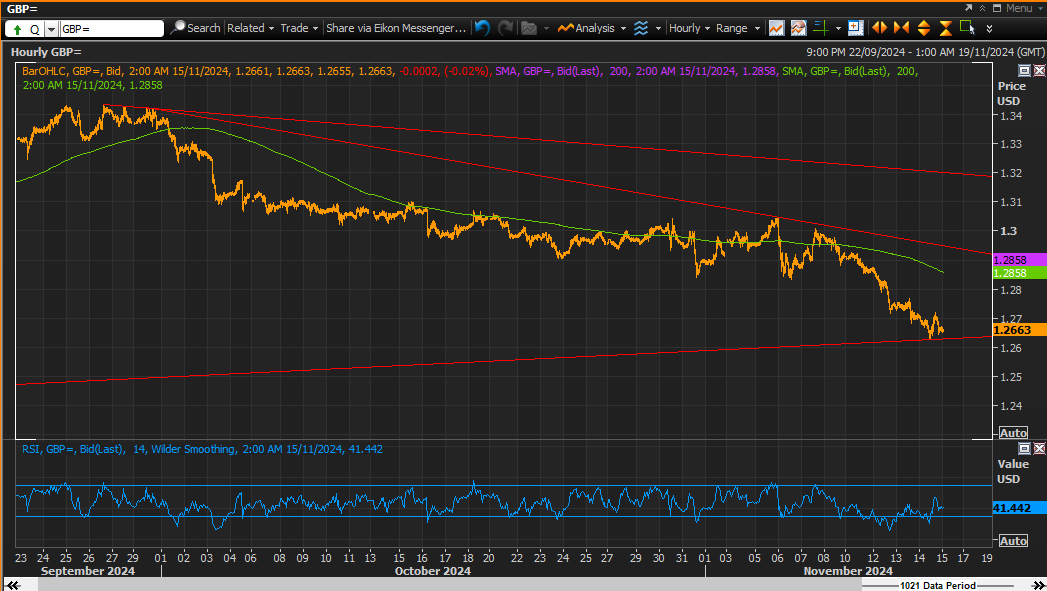This screenshot has height=591, width=1047.
Task: Click the GBP= instrument input field
Action: coord(112,29)
